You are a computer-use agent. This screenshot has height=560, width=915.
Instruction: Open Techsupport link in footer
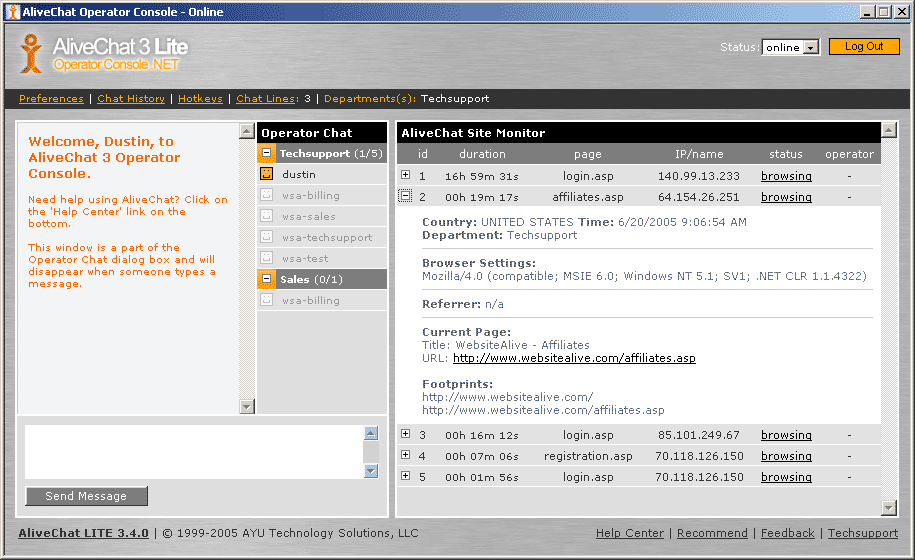click(862, 533)
